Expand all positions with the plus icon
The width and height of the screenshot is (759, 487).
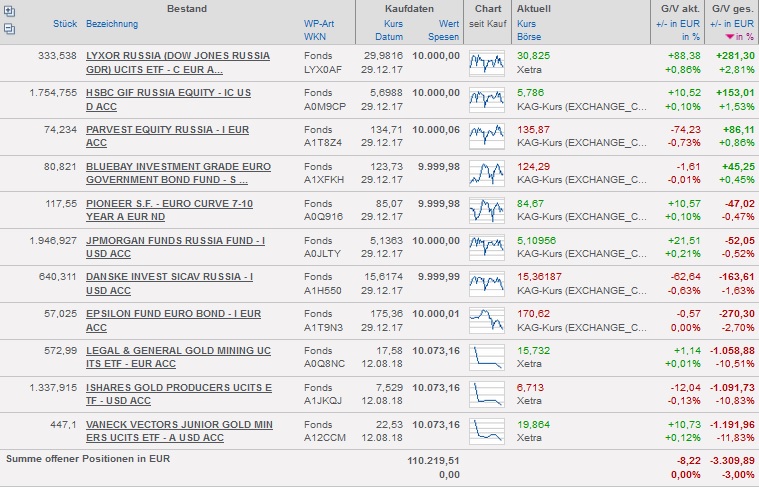(9, 12)
